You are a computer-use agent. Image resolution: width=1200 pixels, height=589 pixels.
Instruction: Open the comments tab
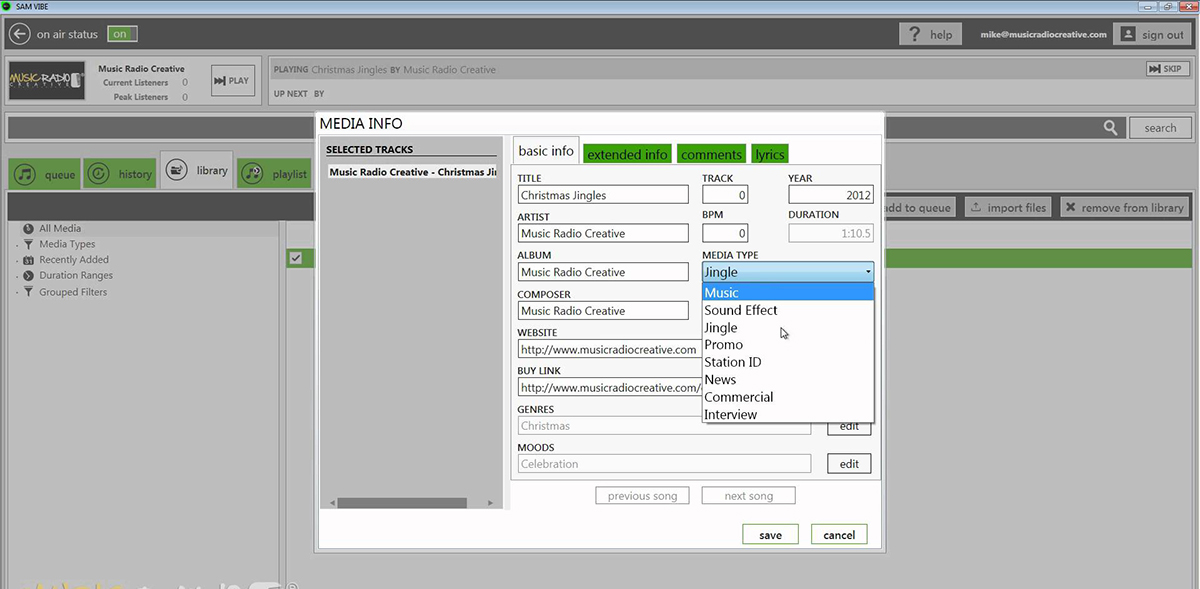tap(711, 154)
